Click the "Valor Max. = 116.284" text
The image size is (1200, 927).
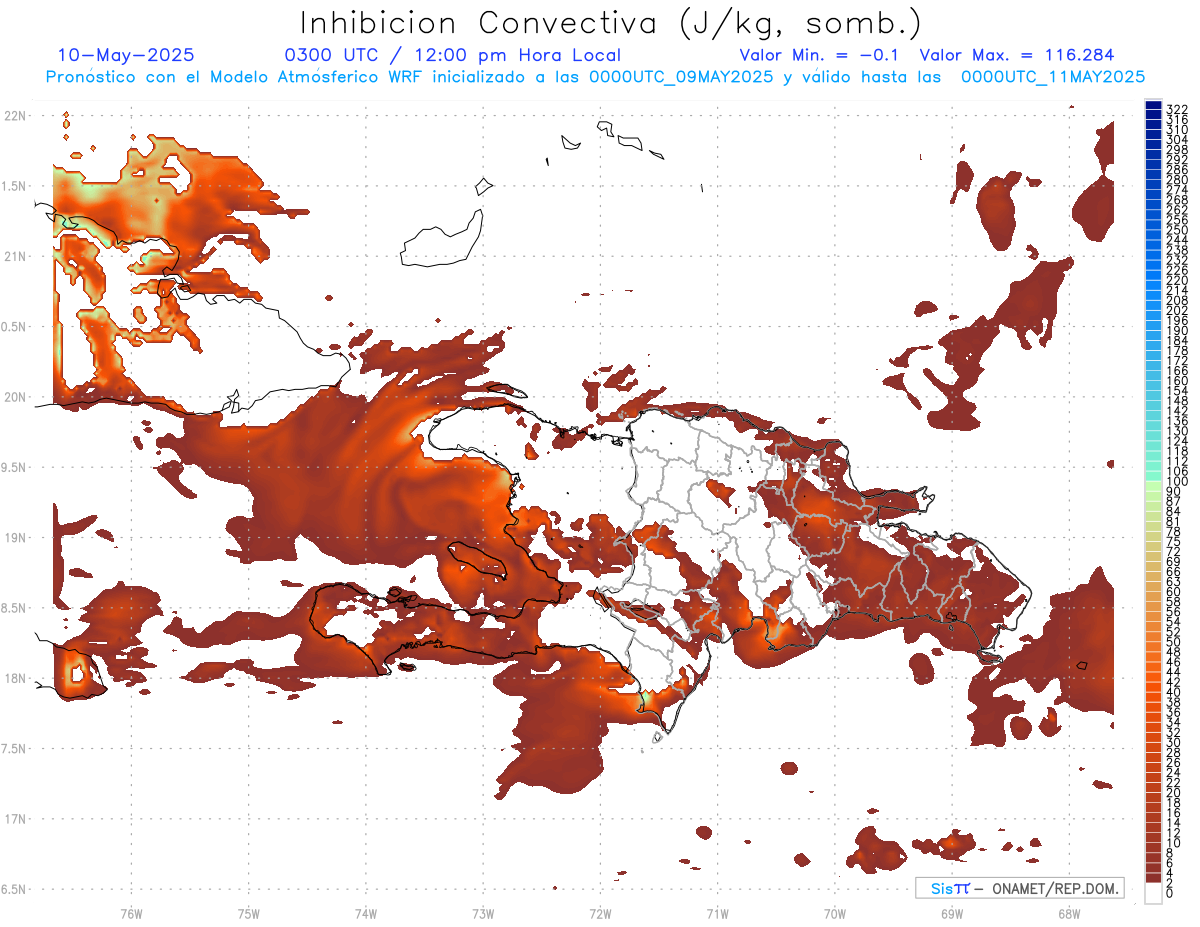pyautogui.click(x=1016, y=55)
